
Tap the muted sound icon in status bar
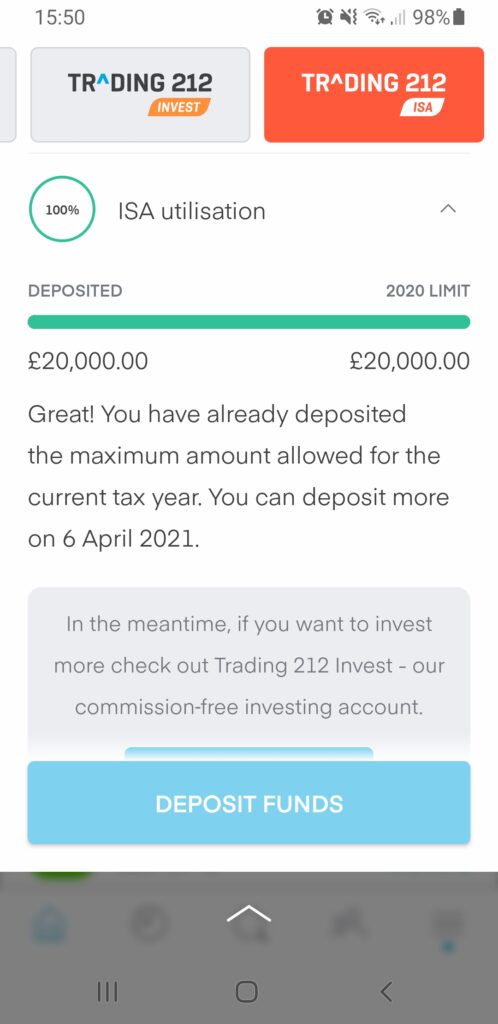[349, 18]
